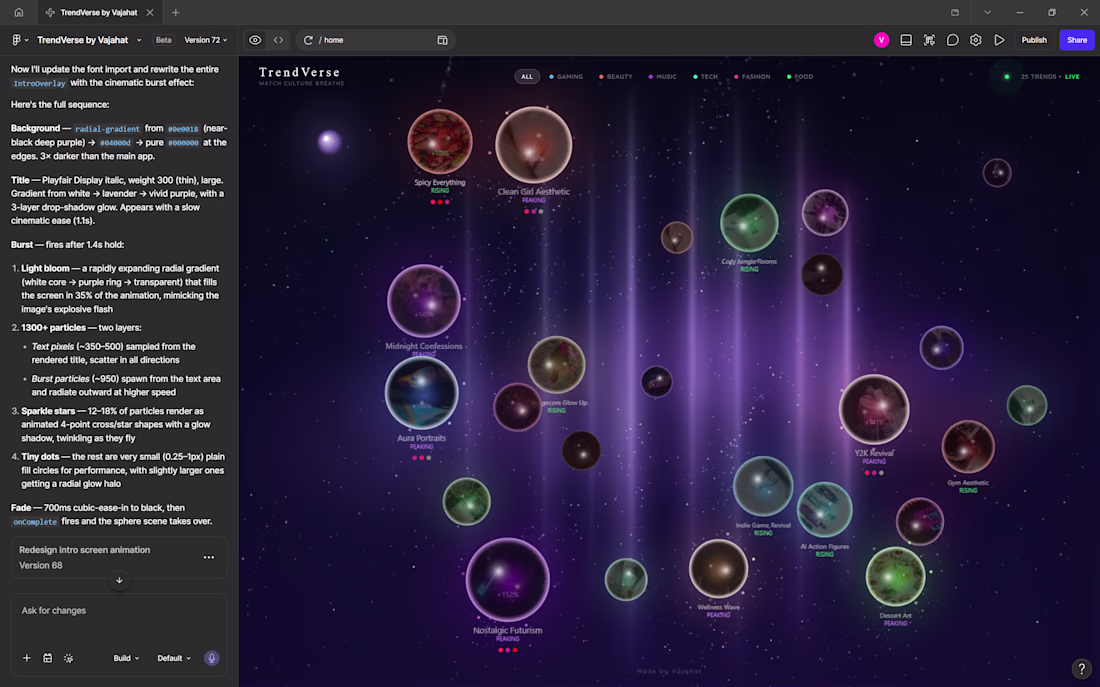This screenshot has height=687, width=1100.
Task: Click the Share button
Action: 1076,40
